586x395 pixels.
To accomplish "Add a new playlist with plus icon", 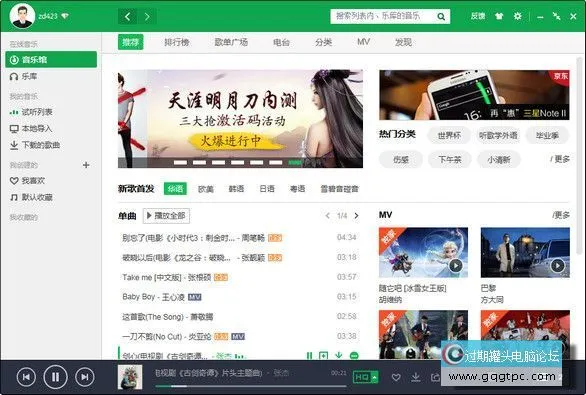I will pos(86,165).
